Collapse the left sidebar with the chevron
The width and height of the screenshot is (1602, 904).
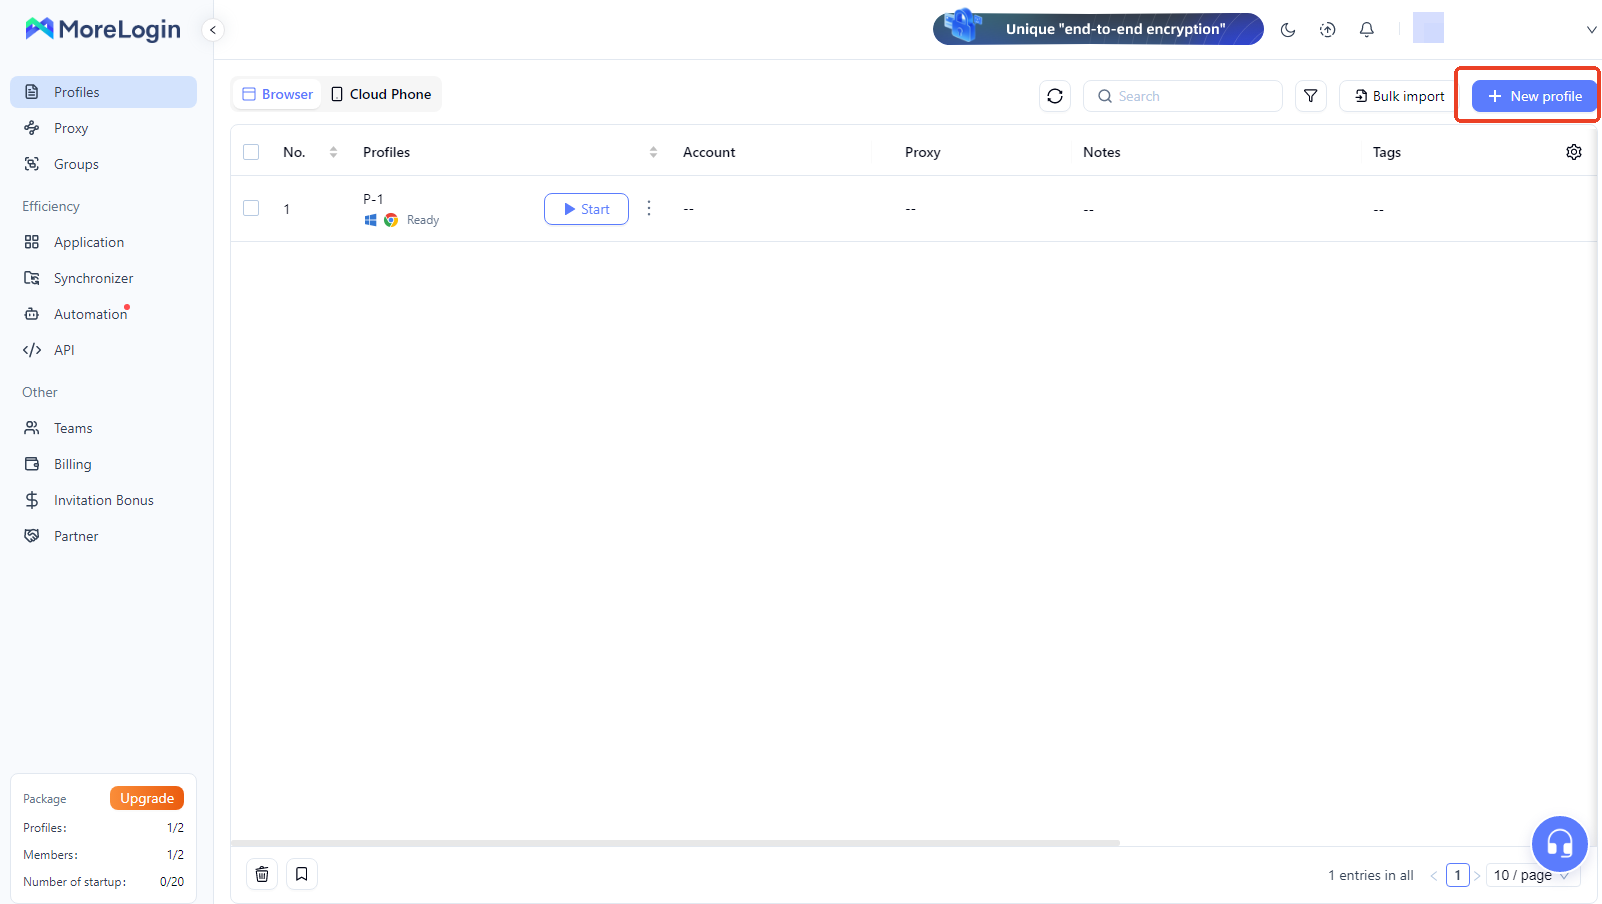[x=212, y=30]
